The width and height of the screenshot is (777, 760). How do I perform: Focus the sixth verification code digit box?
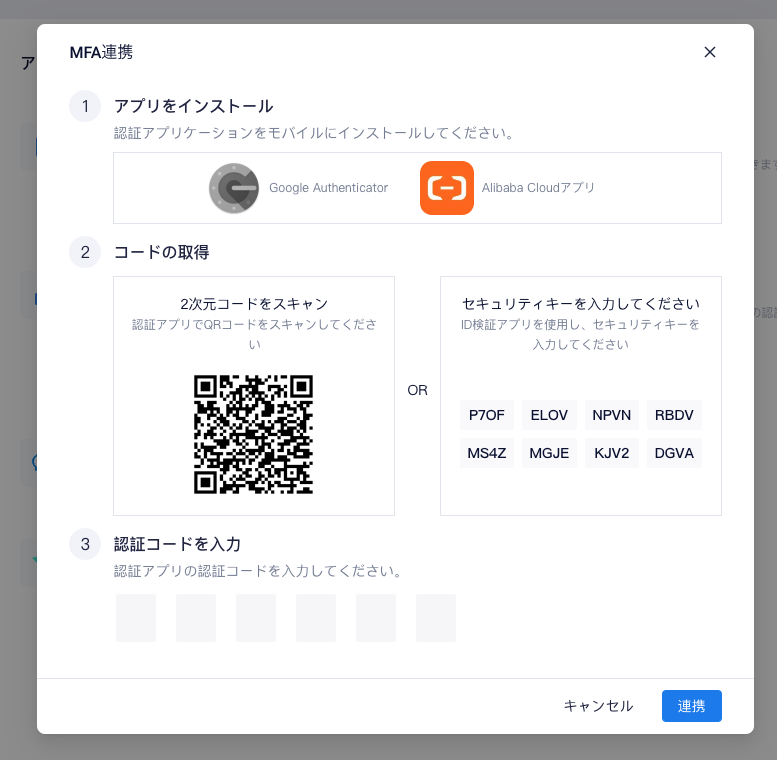436,618
